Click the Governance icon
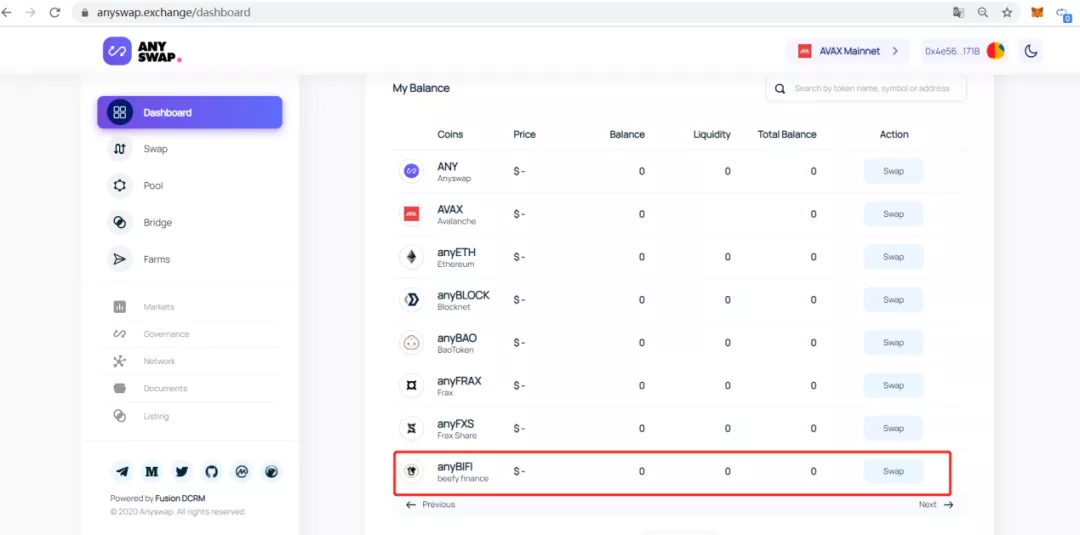 pyautogui.click(x=120, y=334)
